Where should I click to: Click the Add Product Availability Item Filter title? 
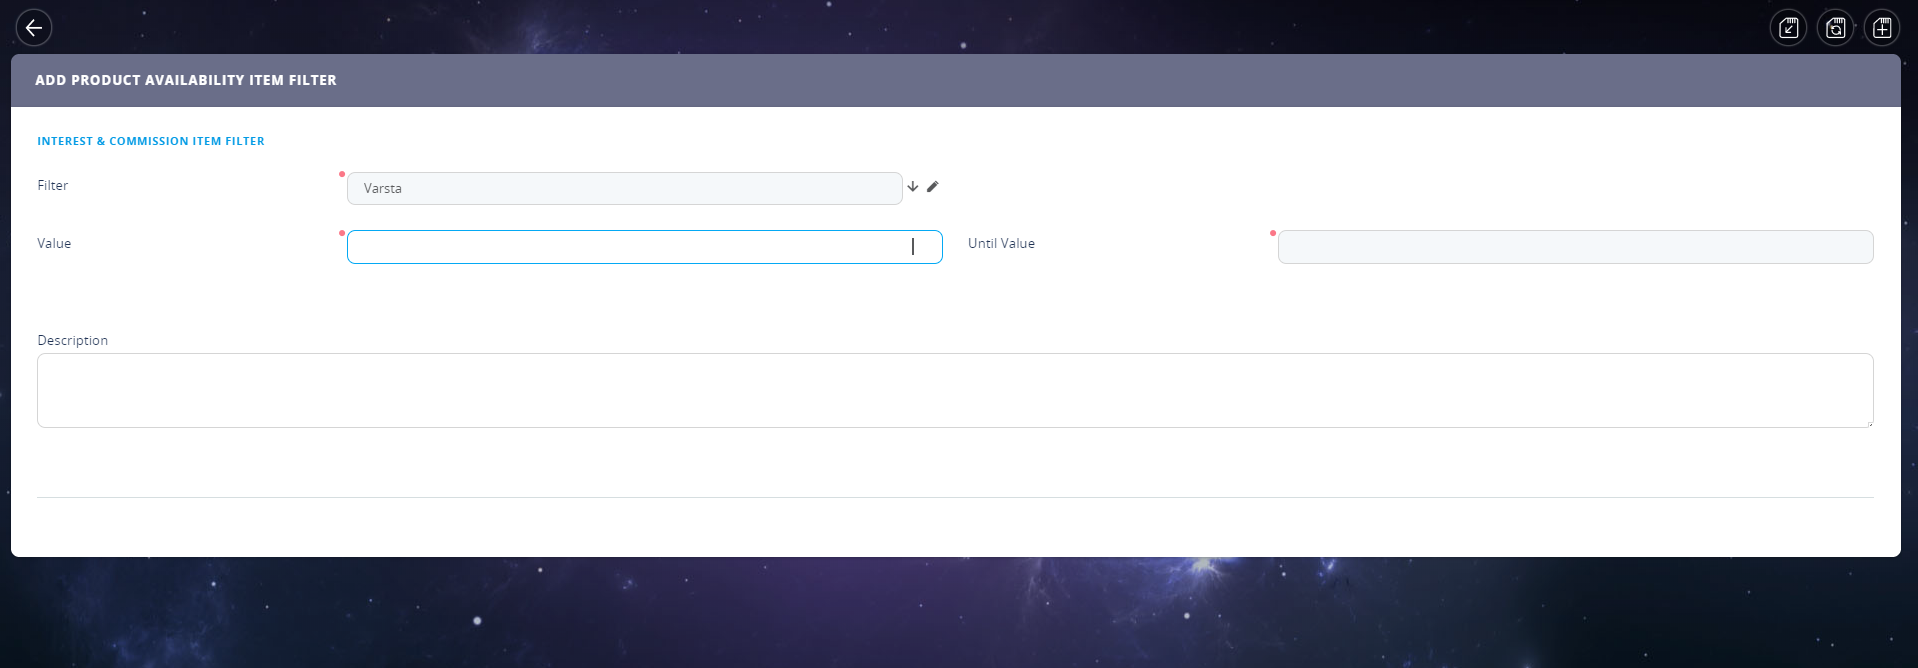(186, 80)
